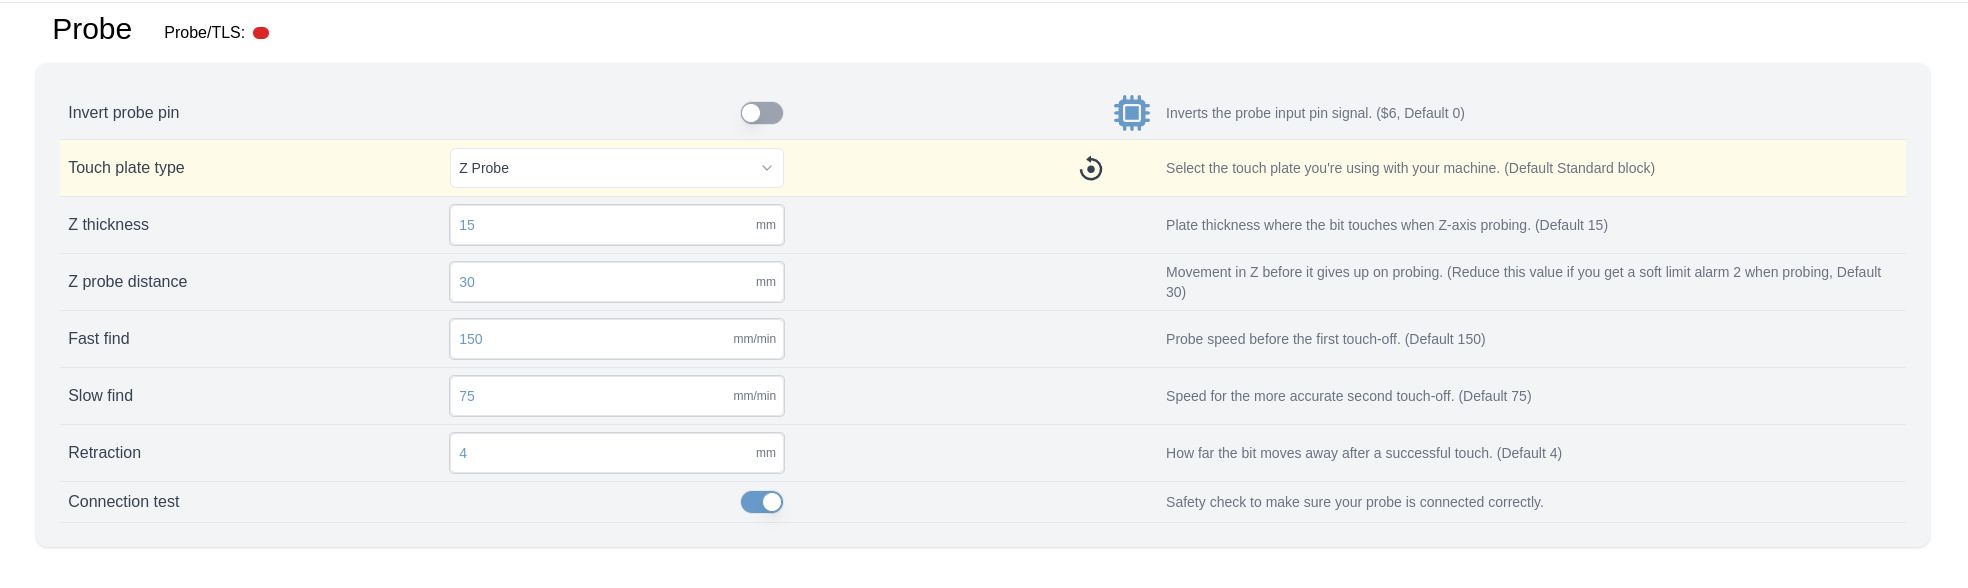
Task: Click the firmware chip icon for Invert probe pin
Action: click(1131, 113)
